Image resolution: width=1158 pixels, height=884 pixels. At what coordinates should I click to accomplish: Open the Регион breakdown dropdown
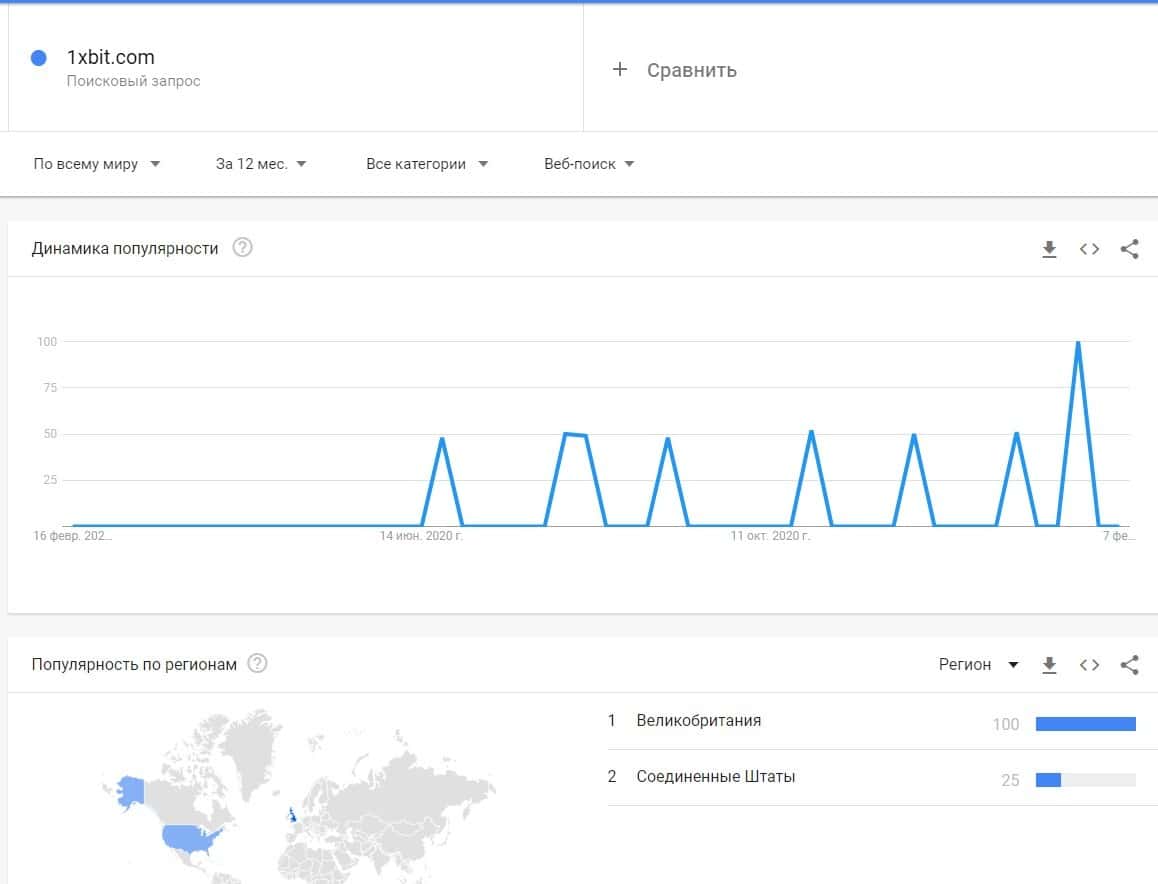[x=978, y=665]
